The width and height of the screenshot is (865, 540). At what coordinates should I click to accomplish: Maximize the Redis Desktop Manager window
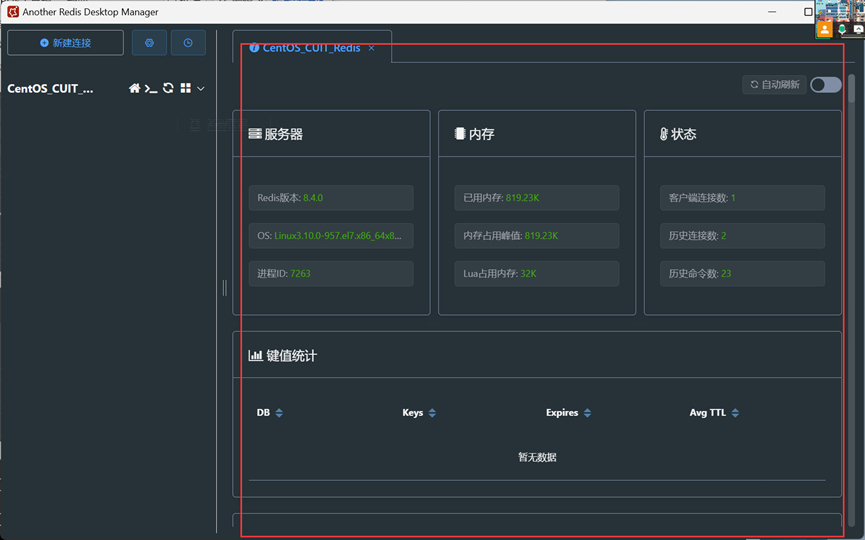coord(808,12)
